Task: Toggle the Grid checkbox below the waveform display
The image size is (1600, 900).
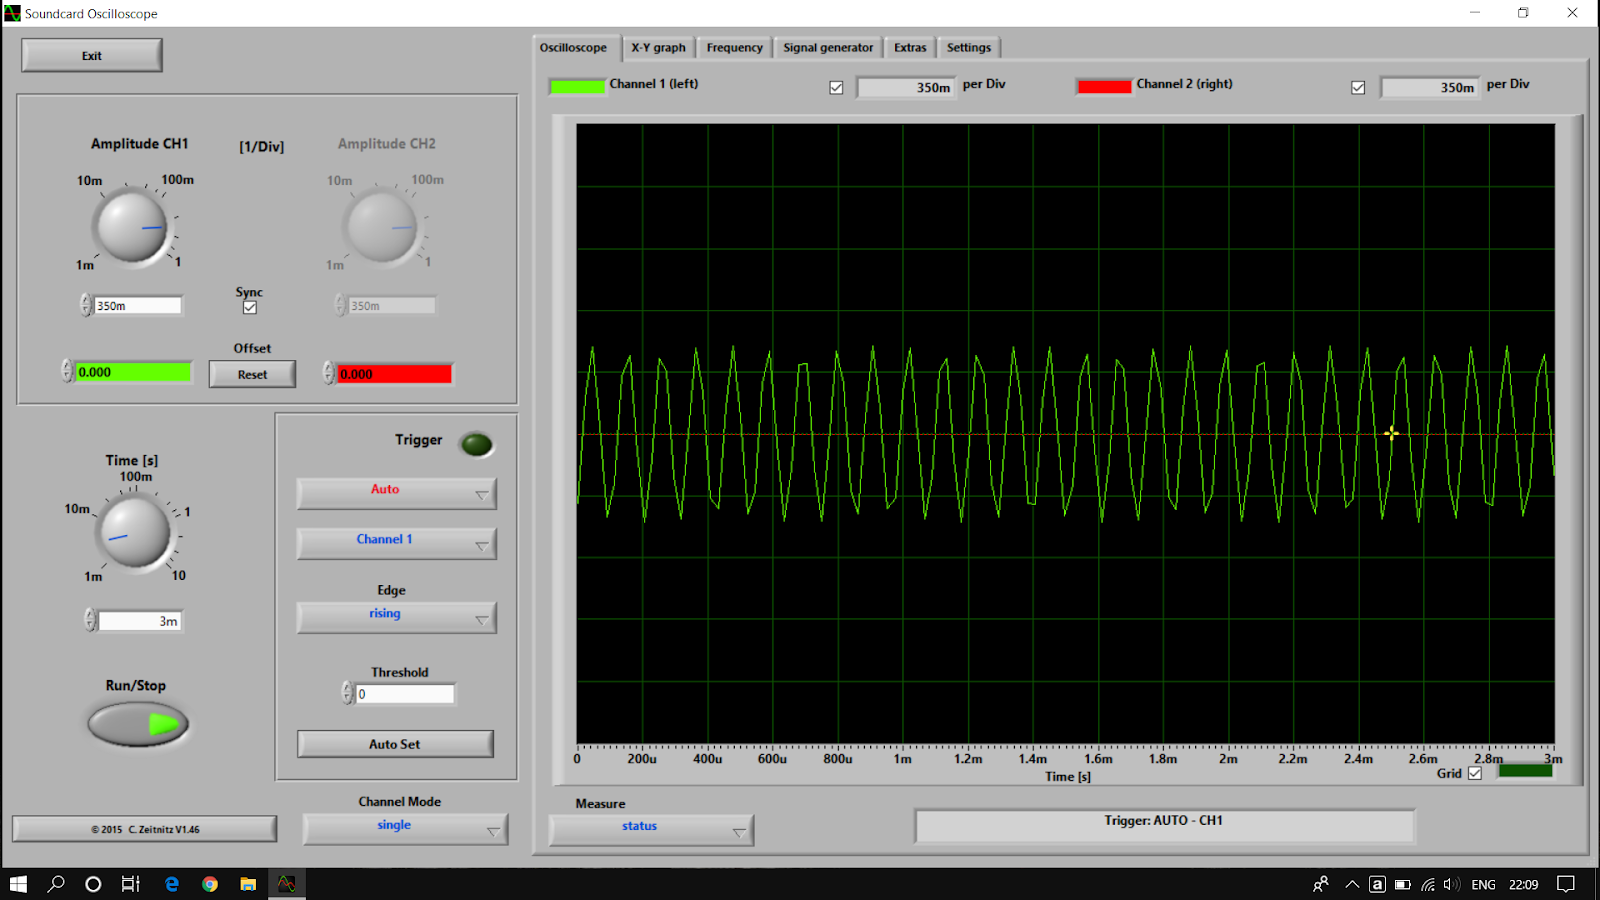Action: point(1475,773)
